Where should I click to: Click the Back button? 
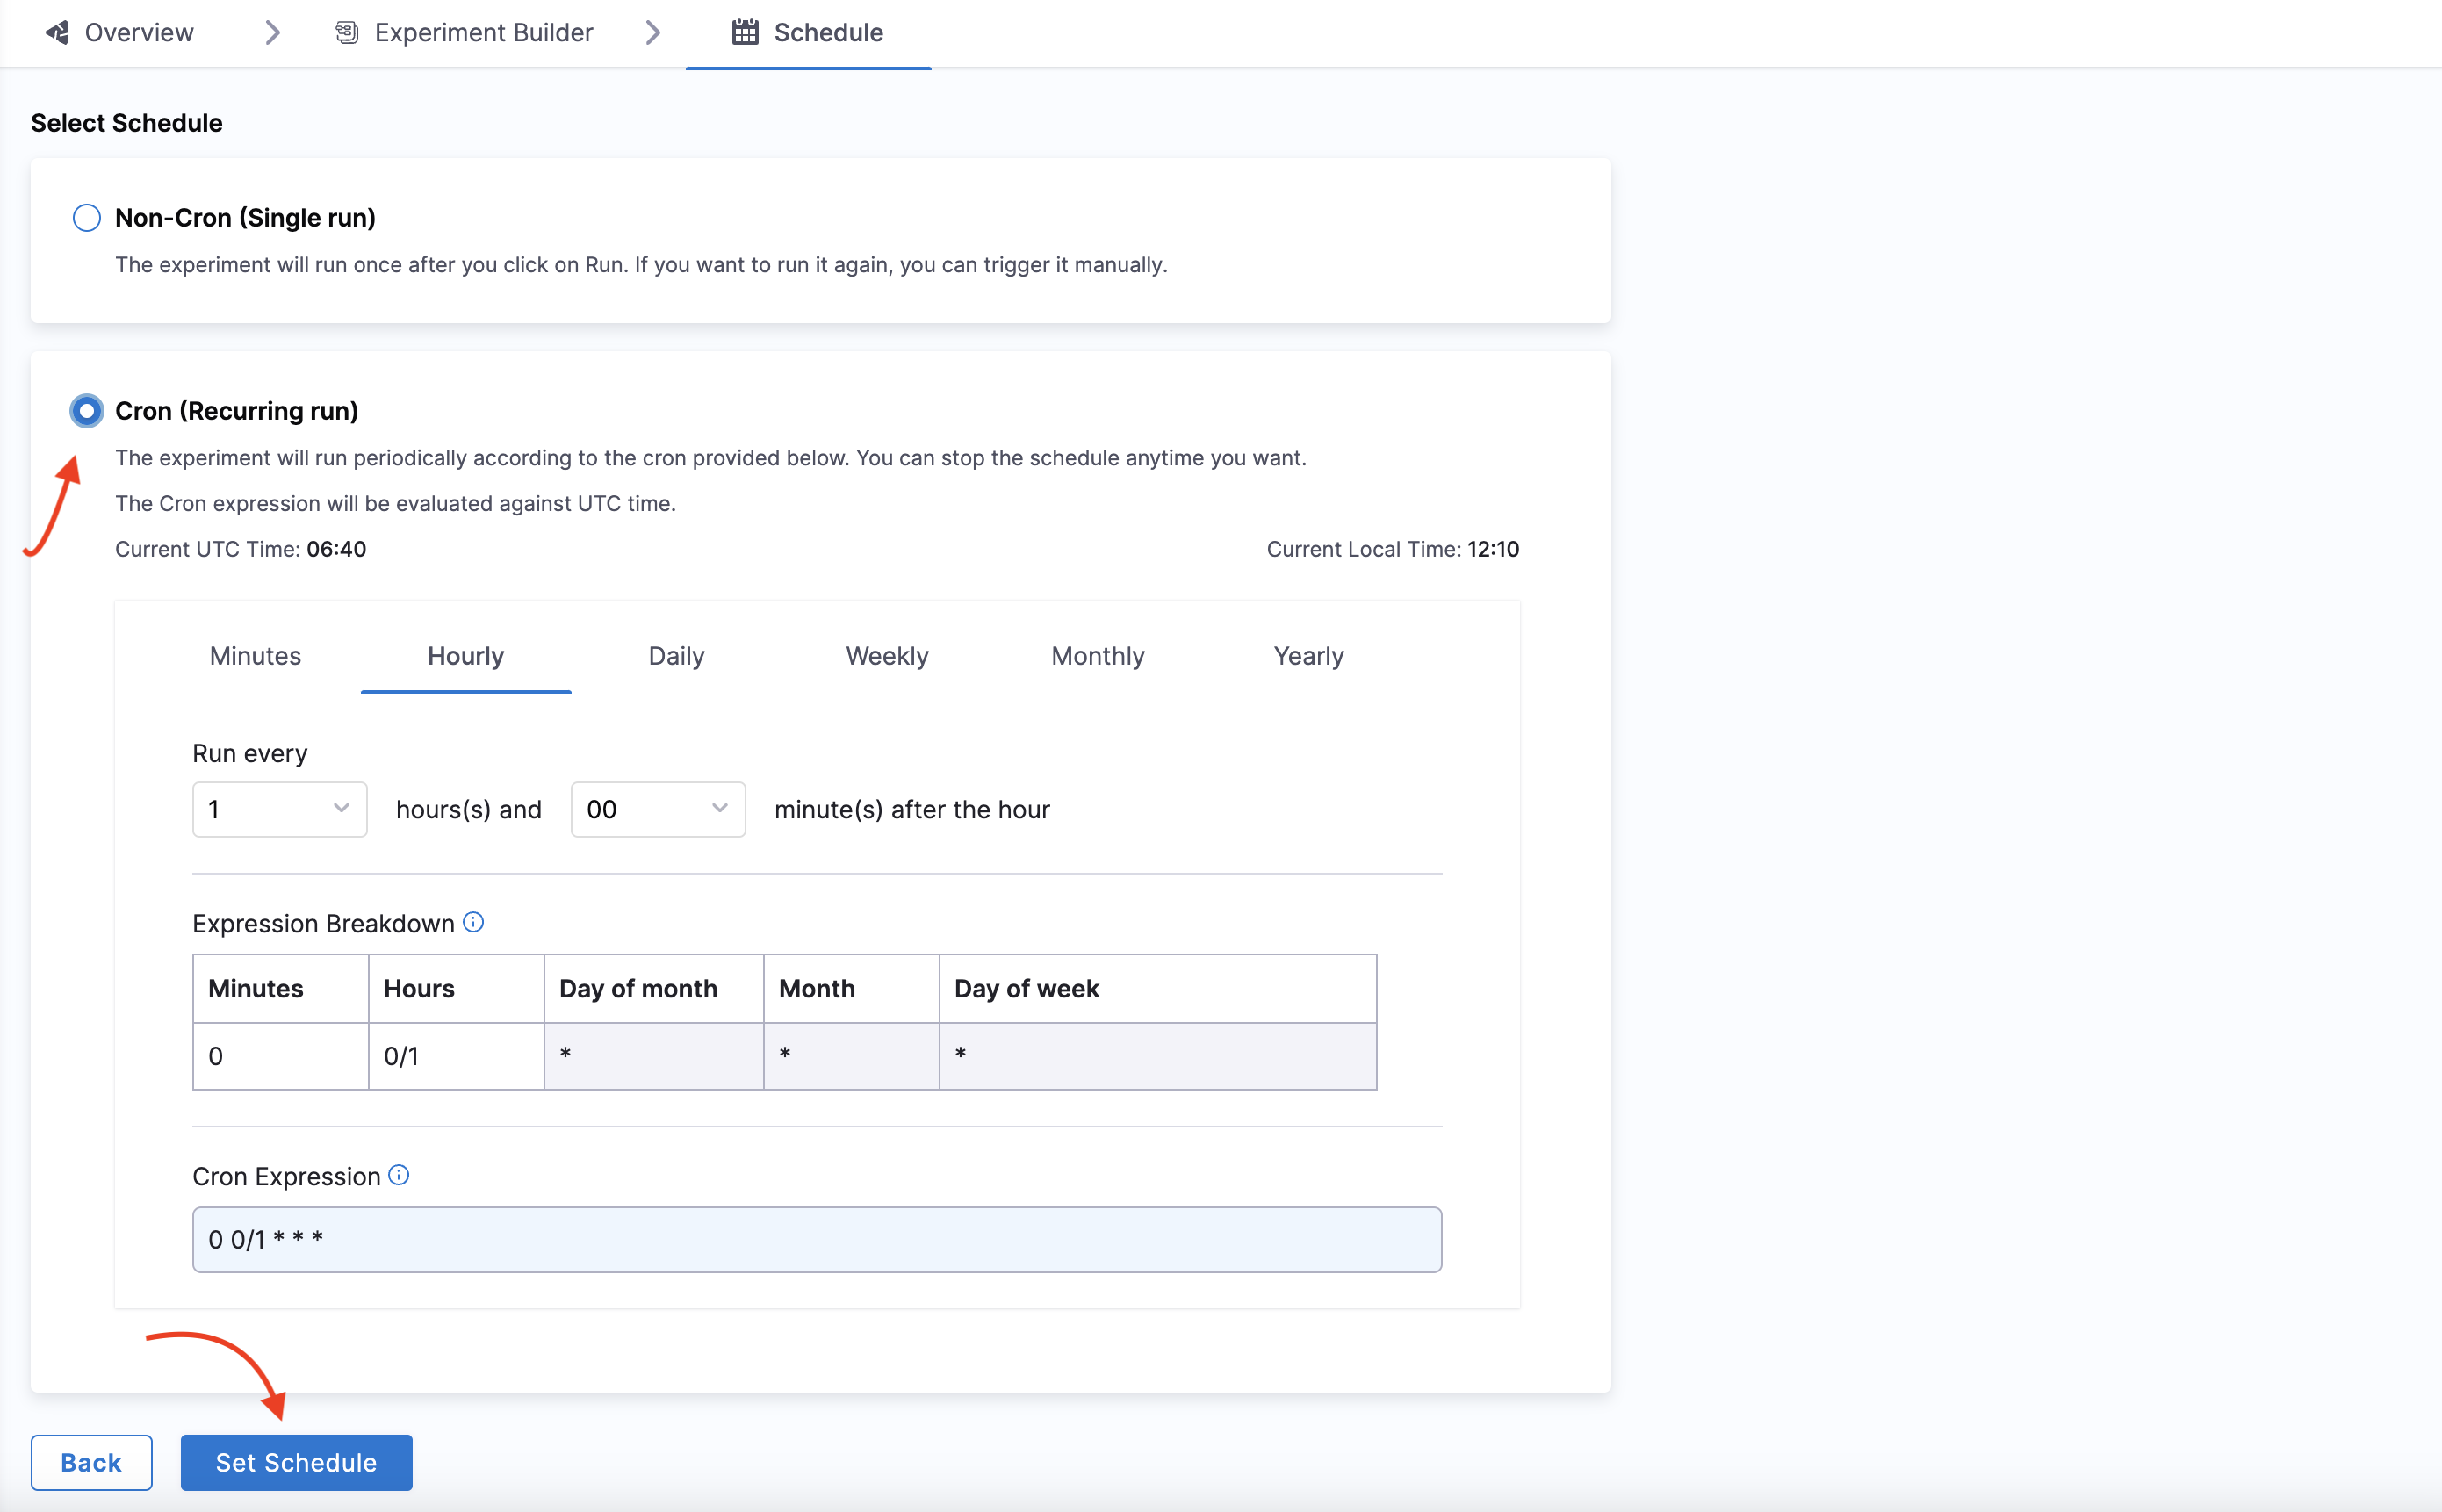(89, 1461)
